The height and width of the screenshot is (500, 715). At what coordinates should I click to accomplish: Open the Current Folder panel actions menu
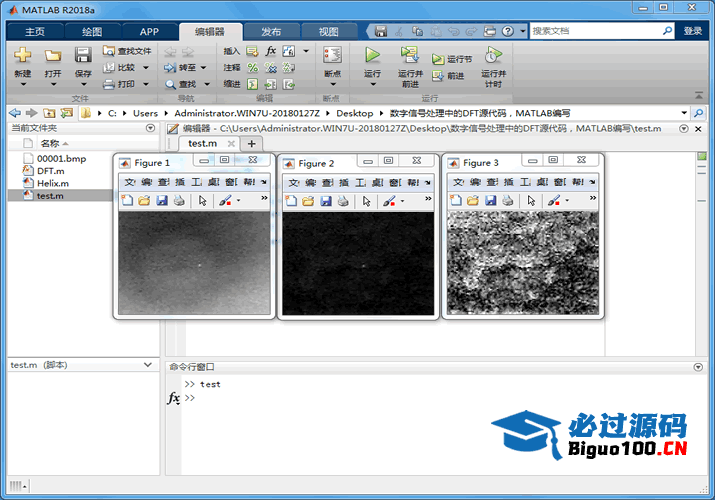tap(150, 128)
